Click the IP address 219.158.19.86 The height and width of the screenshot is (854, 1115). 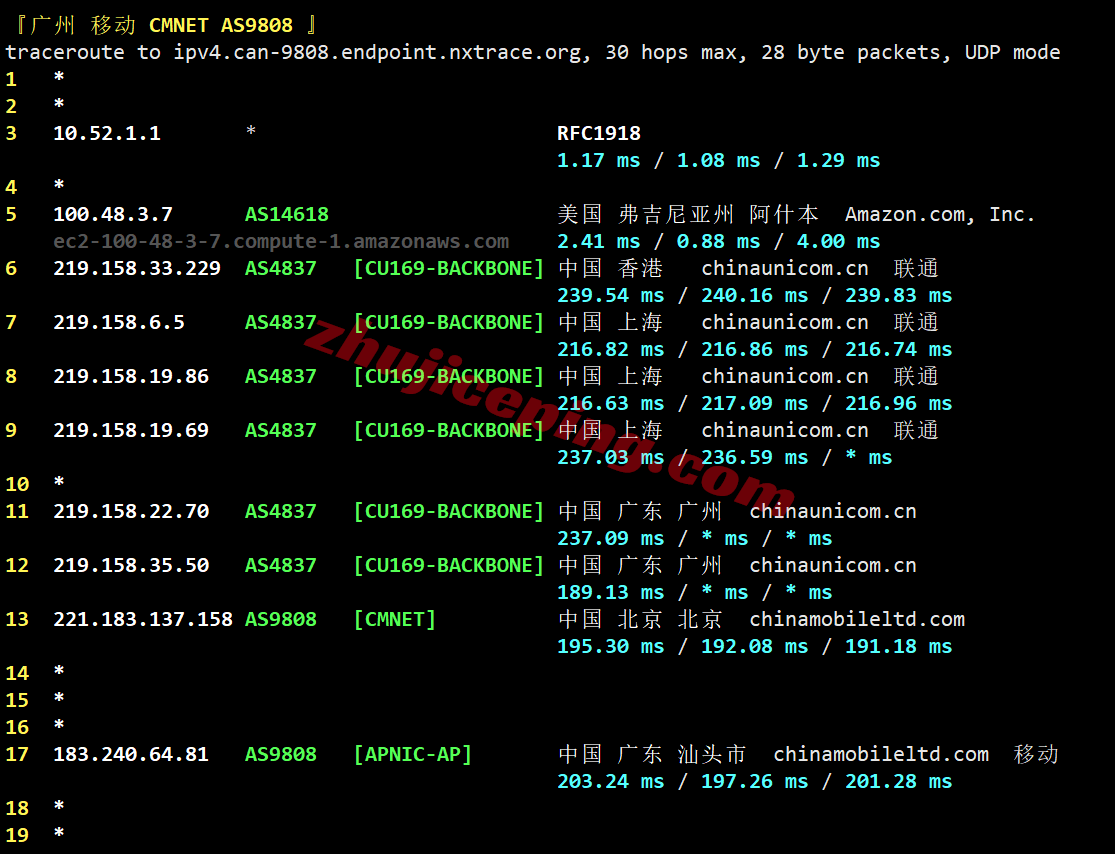(131, 377)
